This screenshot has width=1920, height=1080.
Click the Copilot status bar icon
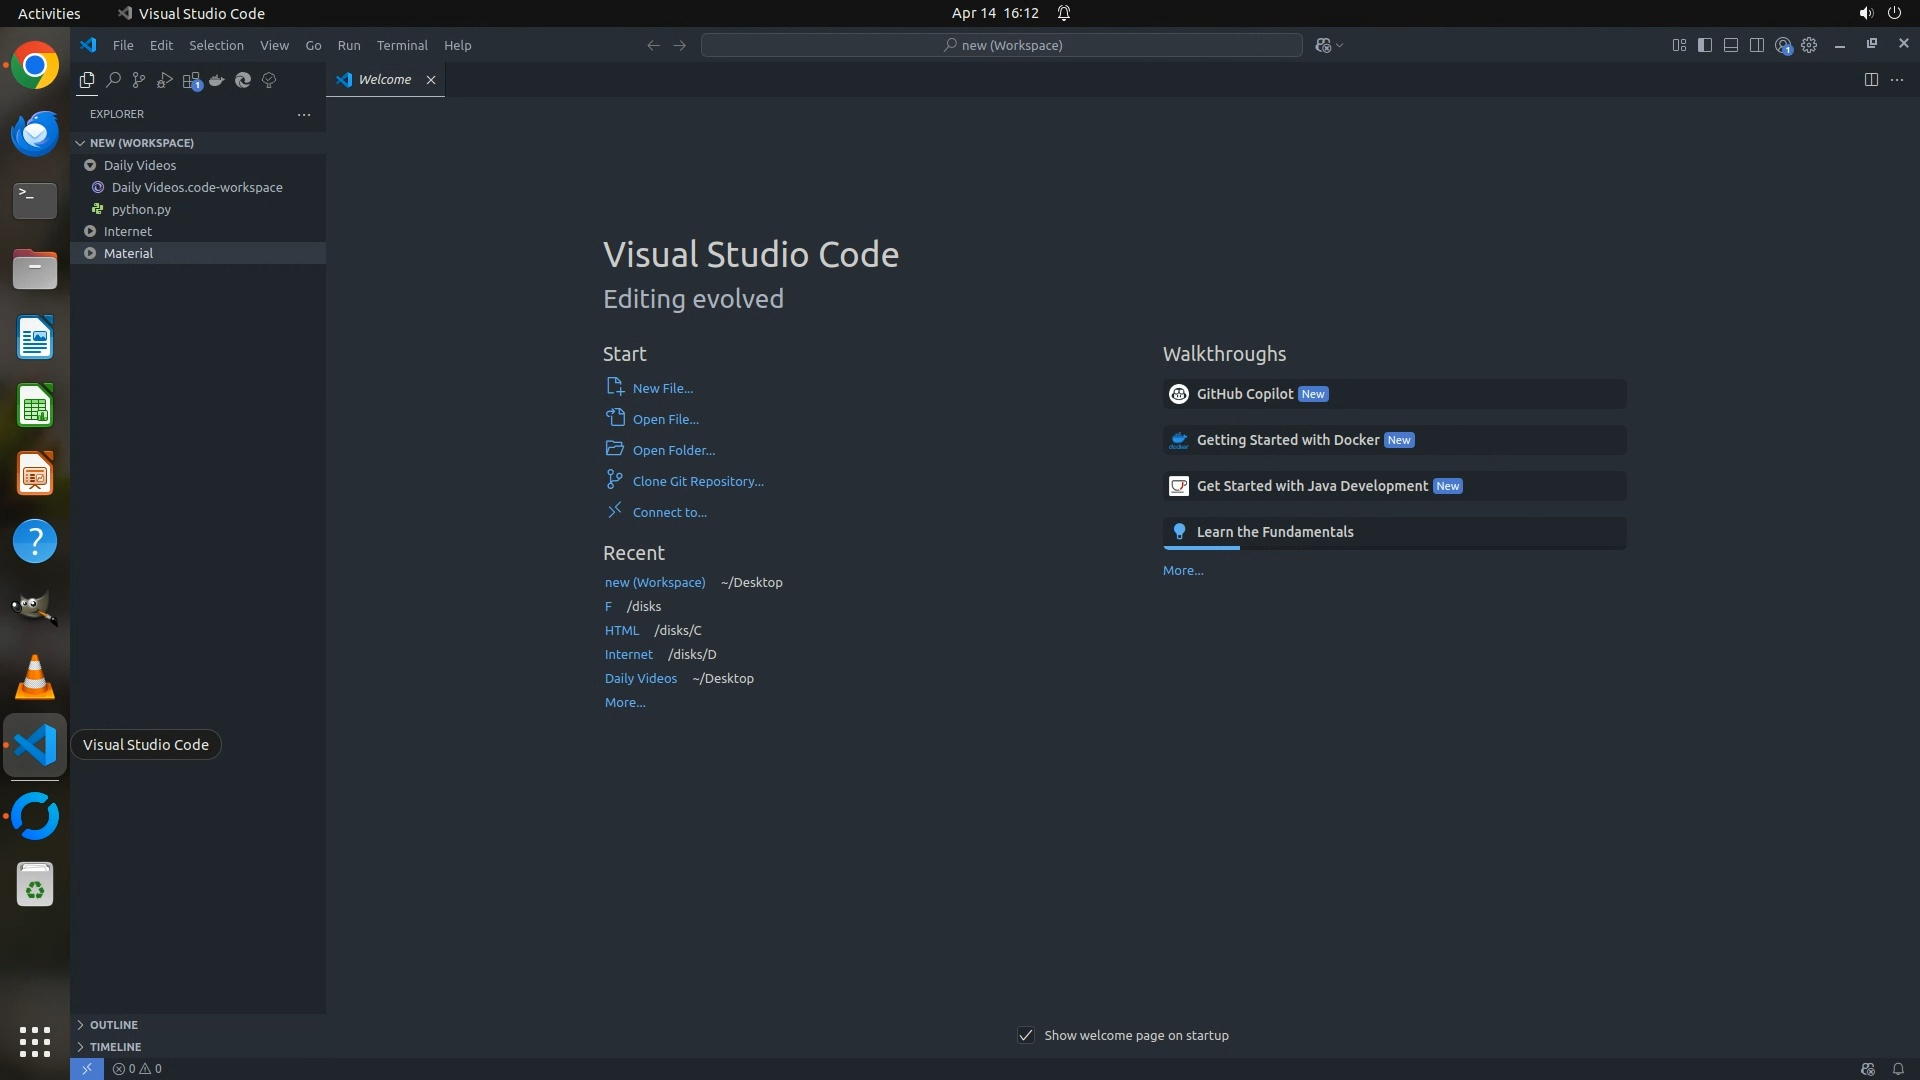click(x=1867, y=1069)
